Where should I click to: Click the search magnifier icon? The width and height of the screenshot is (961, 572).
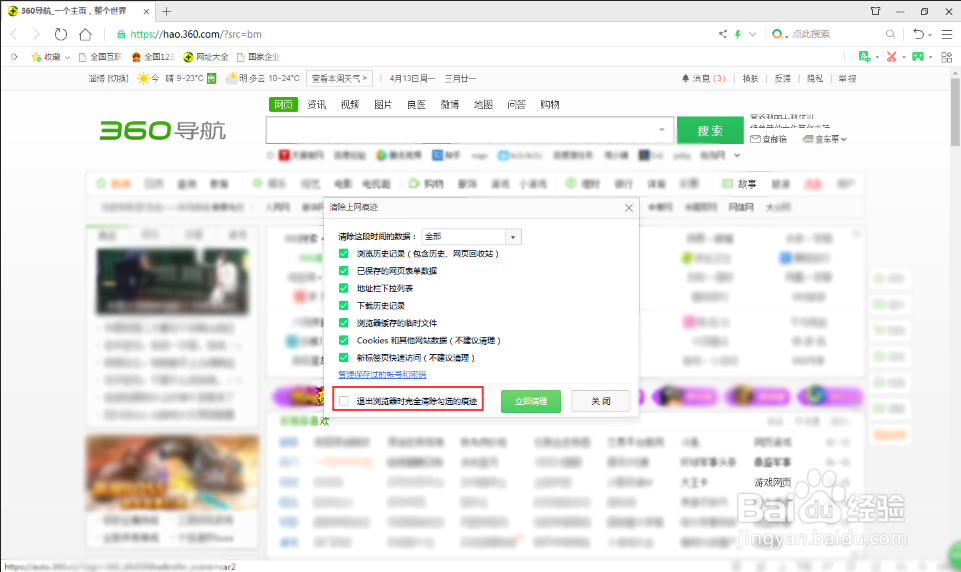tap(891, 34)
